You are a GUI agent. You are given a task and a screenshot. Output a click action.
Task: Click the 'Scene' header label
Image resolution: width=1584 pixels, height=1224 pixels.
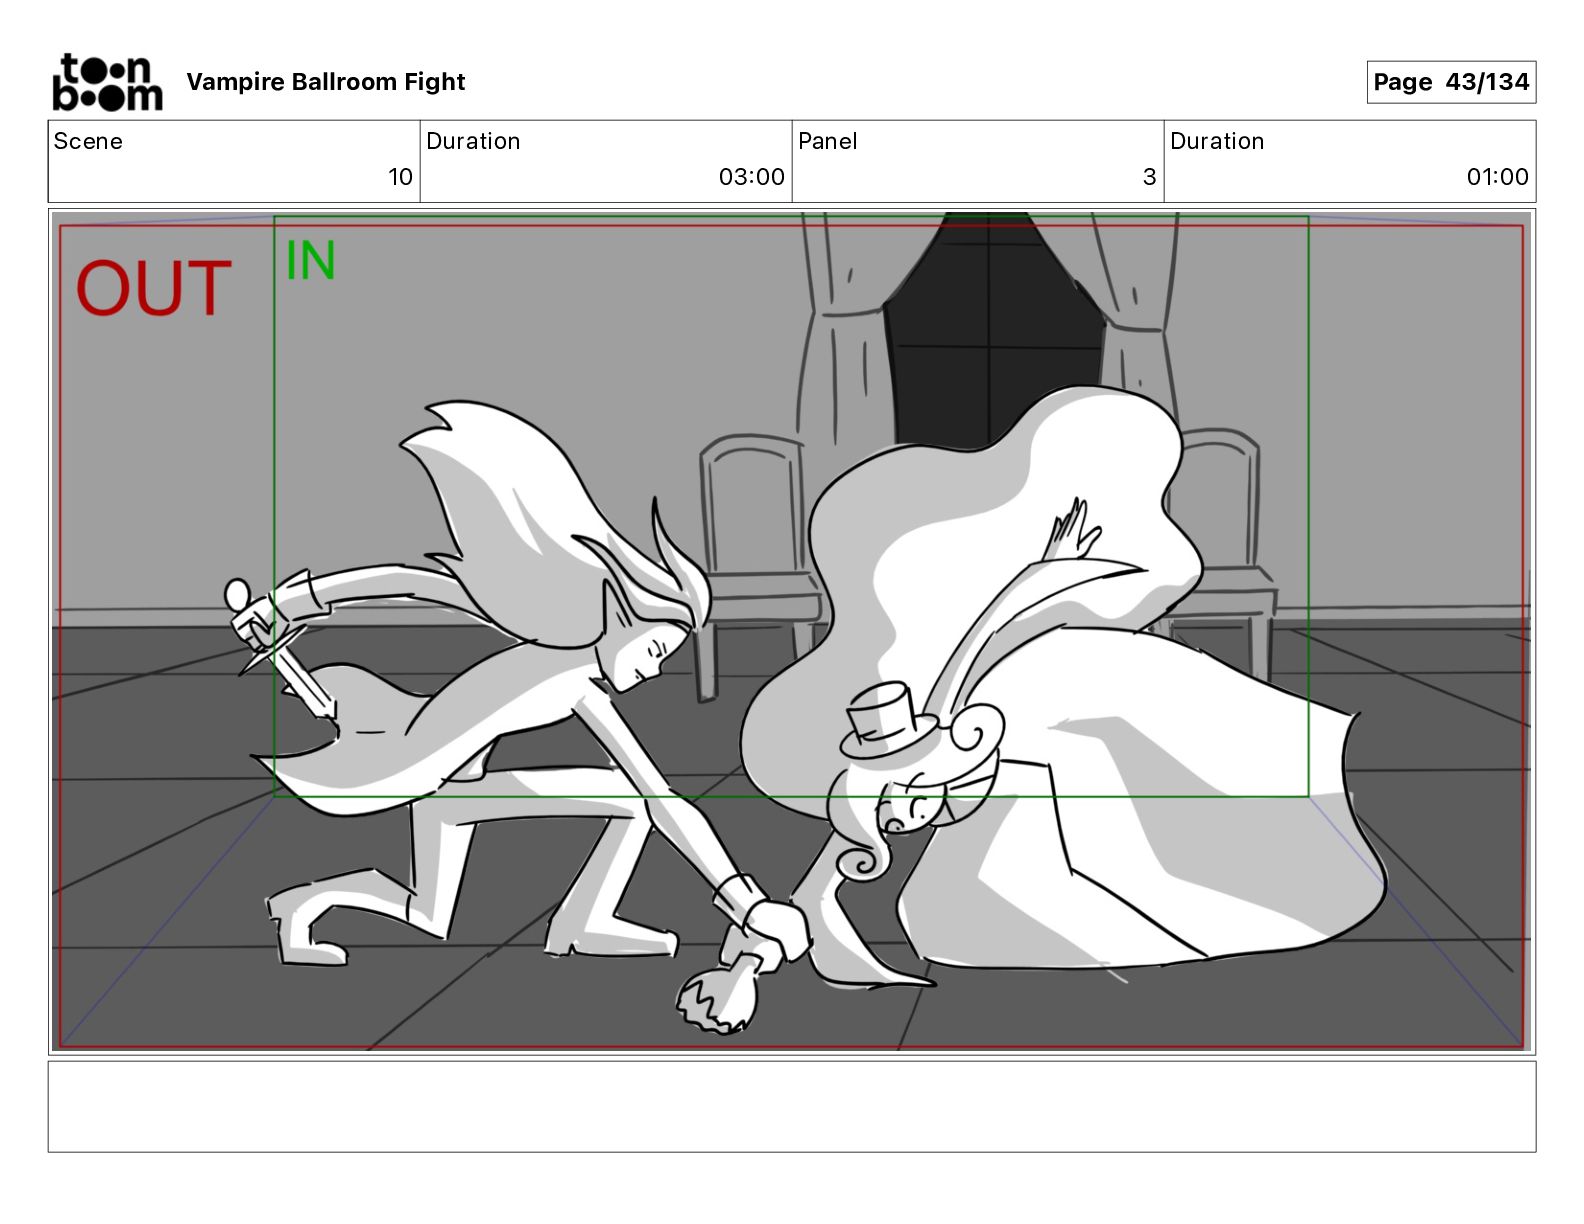point(88,141)
